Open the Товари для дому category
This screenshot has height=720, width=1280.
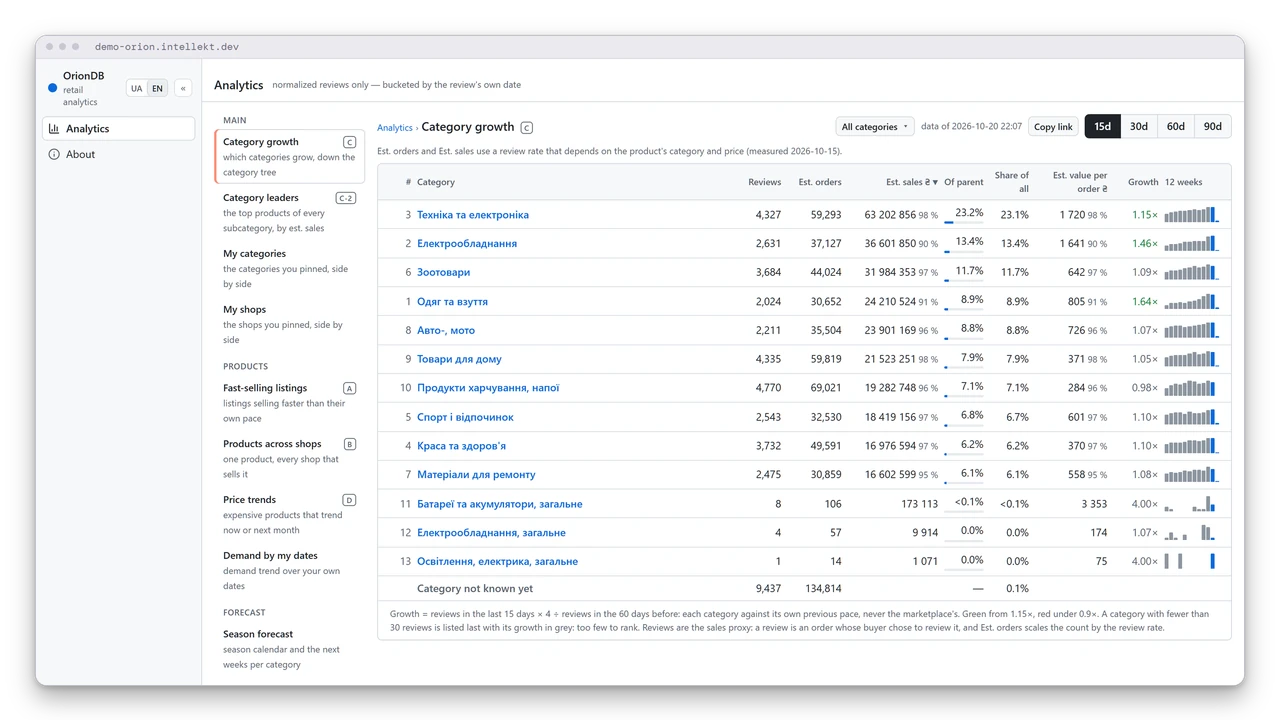[x=459, y=359]
